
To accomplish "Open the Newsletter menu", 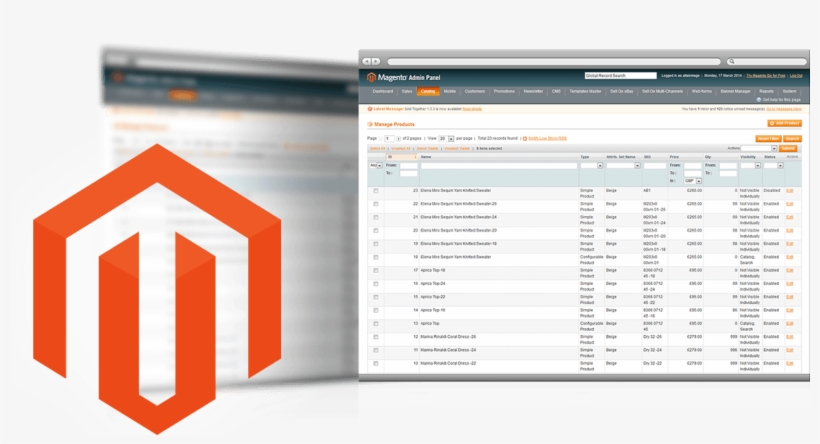I will tap(533, 92).
